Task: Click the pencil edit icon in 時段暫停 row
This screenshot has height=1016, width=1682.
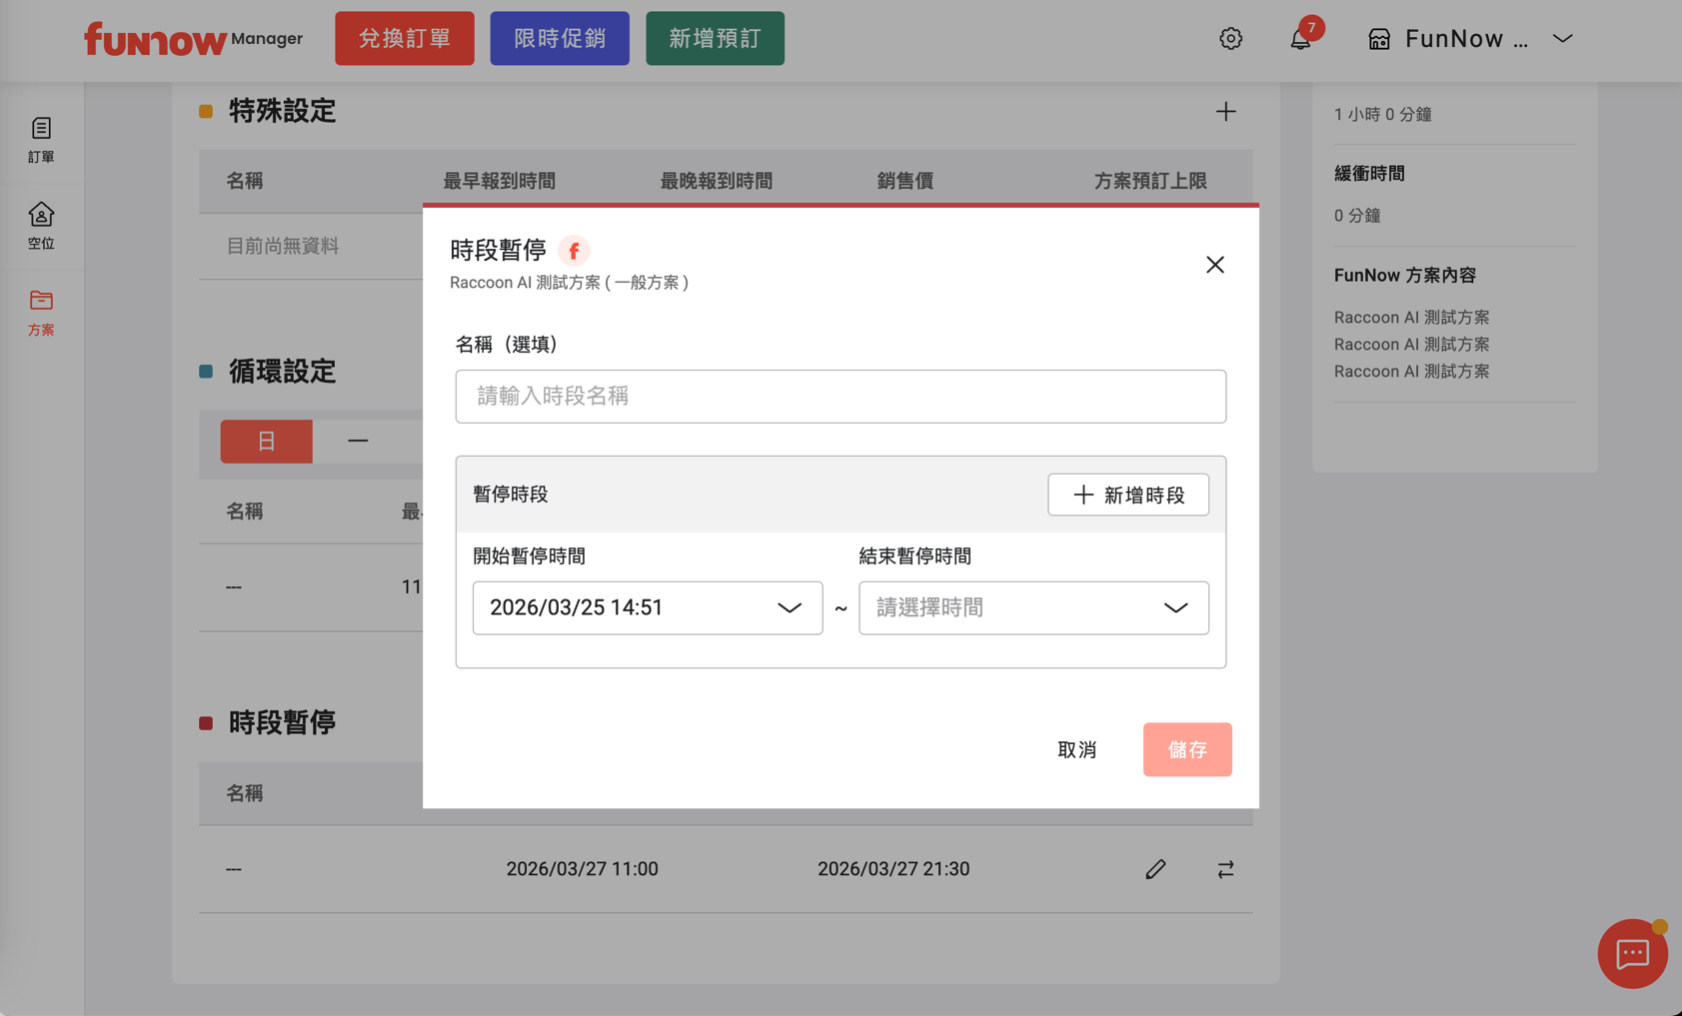Action: 1155,869
